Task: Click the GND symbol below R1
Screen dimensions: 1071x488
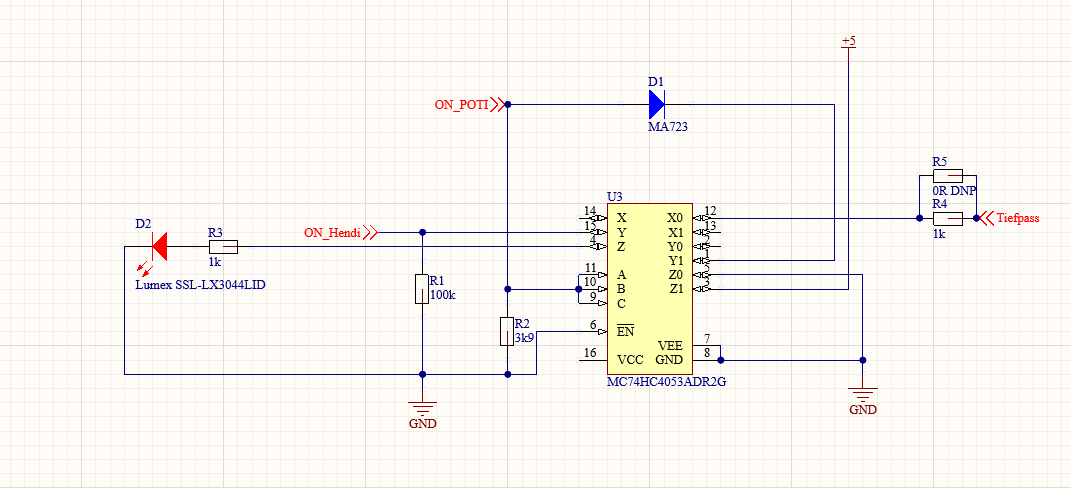Action: click(422, 409)
